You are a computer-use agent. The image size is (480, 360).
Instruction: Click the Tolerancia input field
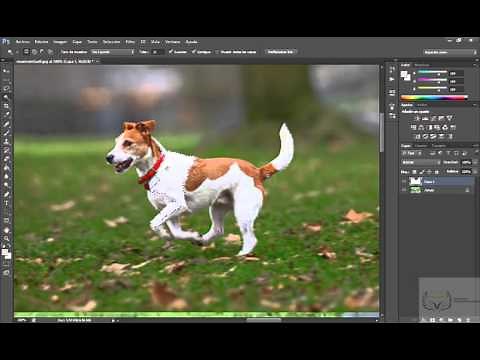pyautogui.click(x=157, y=52)
